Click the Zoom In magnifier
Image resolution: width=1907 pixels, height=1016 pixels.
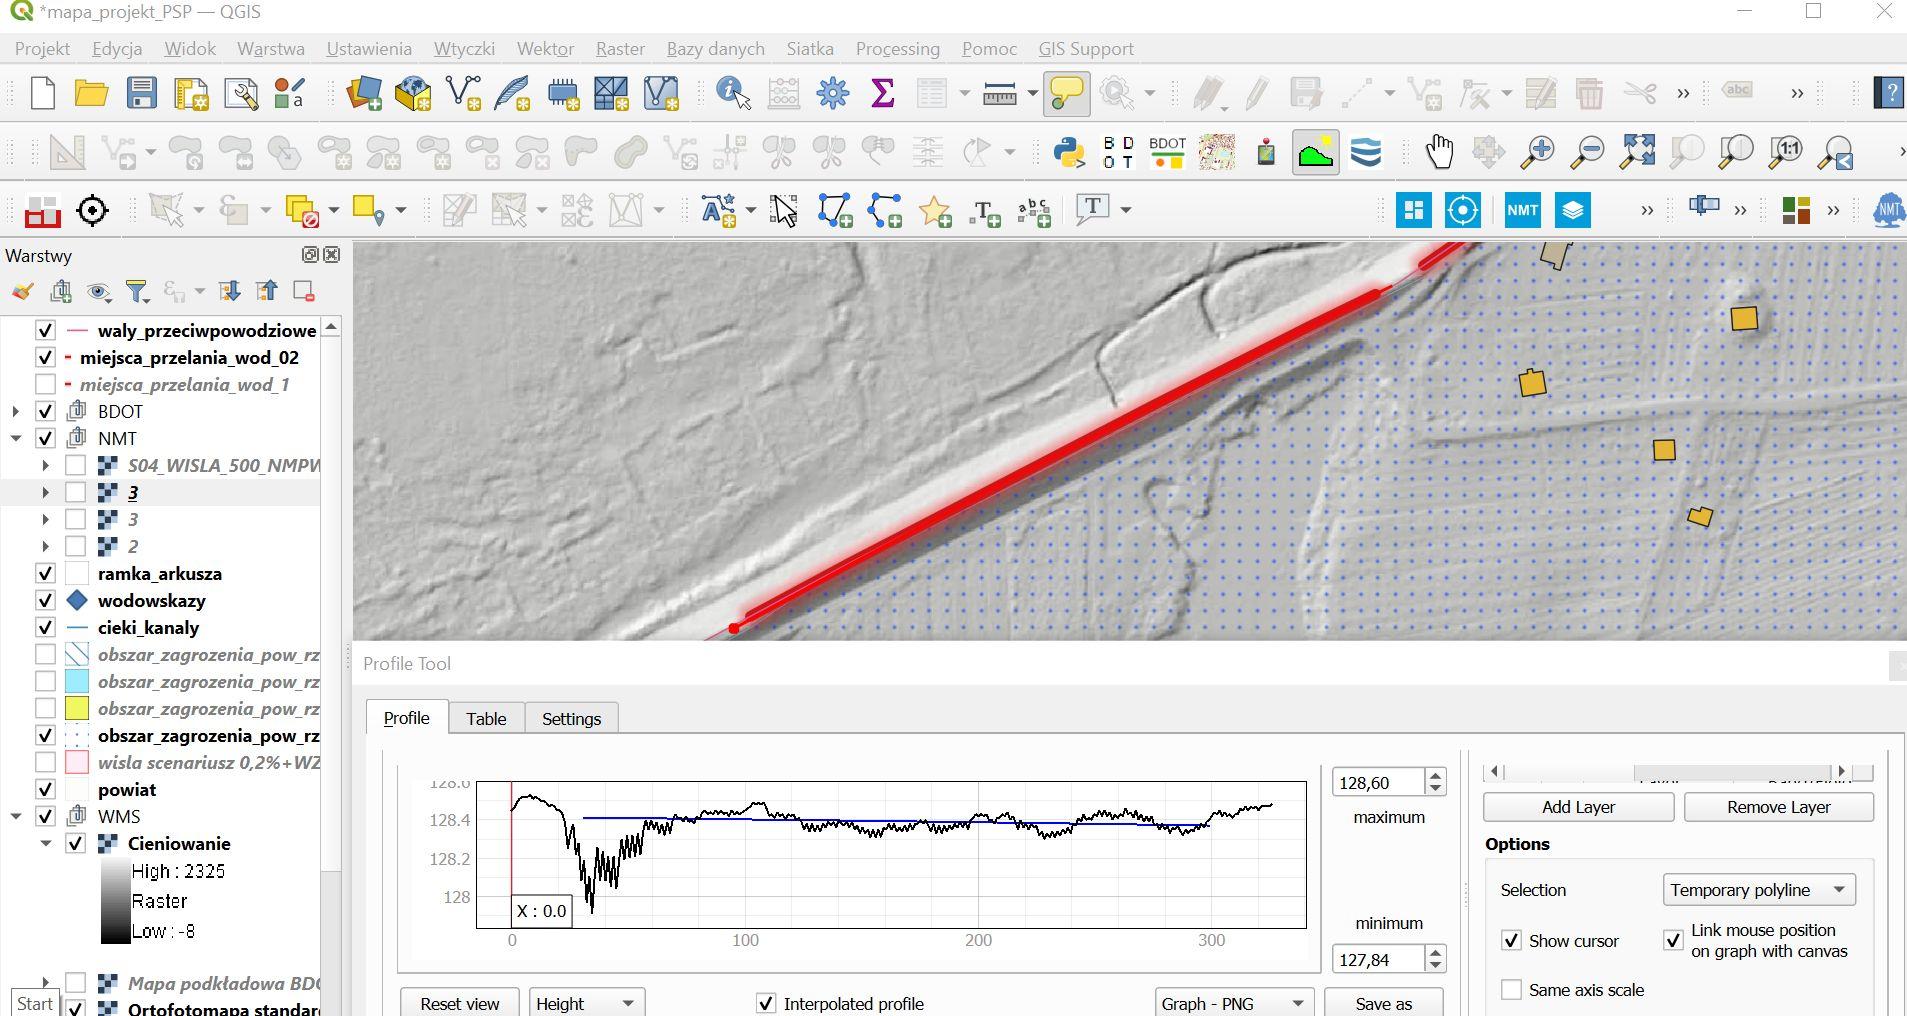pos(1537,152)
